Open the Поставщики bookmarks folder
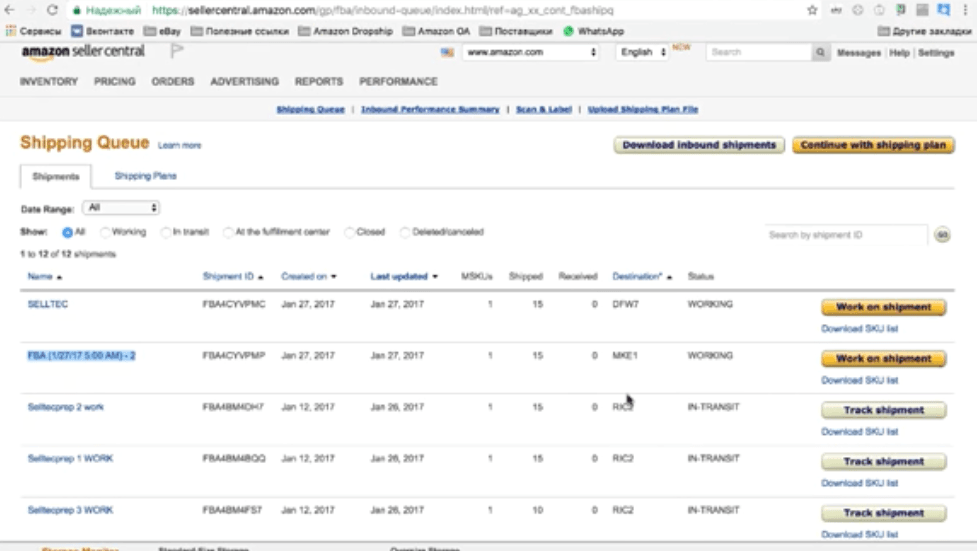 click(x=516, y=31)
